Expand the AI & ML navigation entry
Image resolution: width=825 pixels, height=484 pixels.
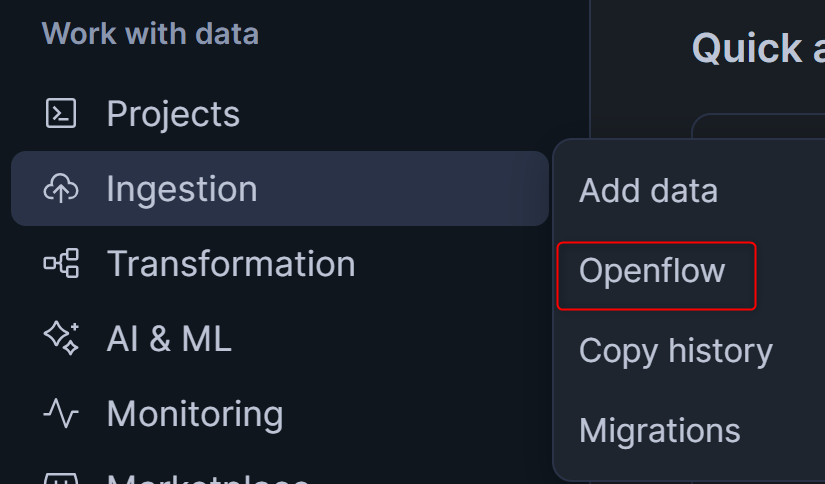click(169, 339)
